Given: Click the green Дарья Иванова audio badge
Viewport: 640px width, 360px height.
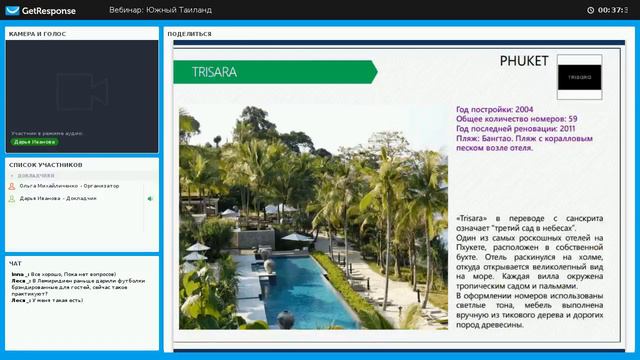Looking at the screenshot, I should 34,142.
